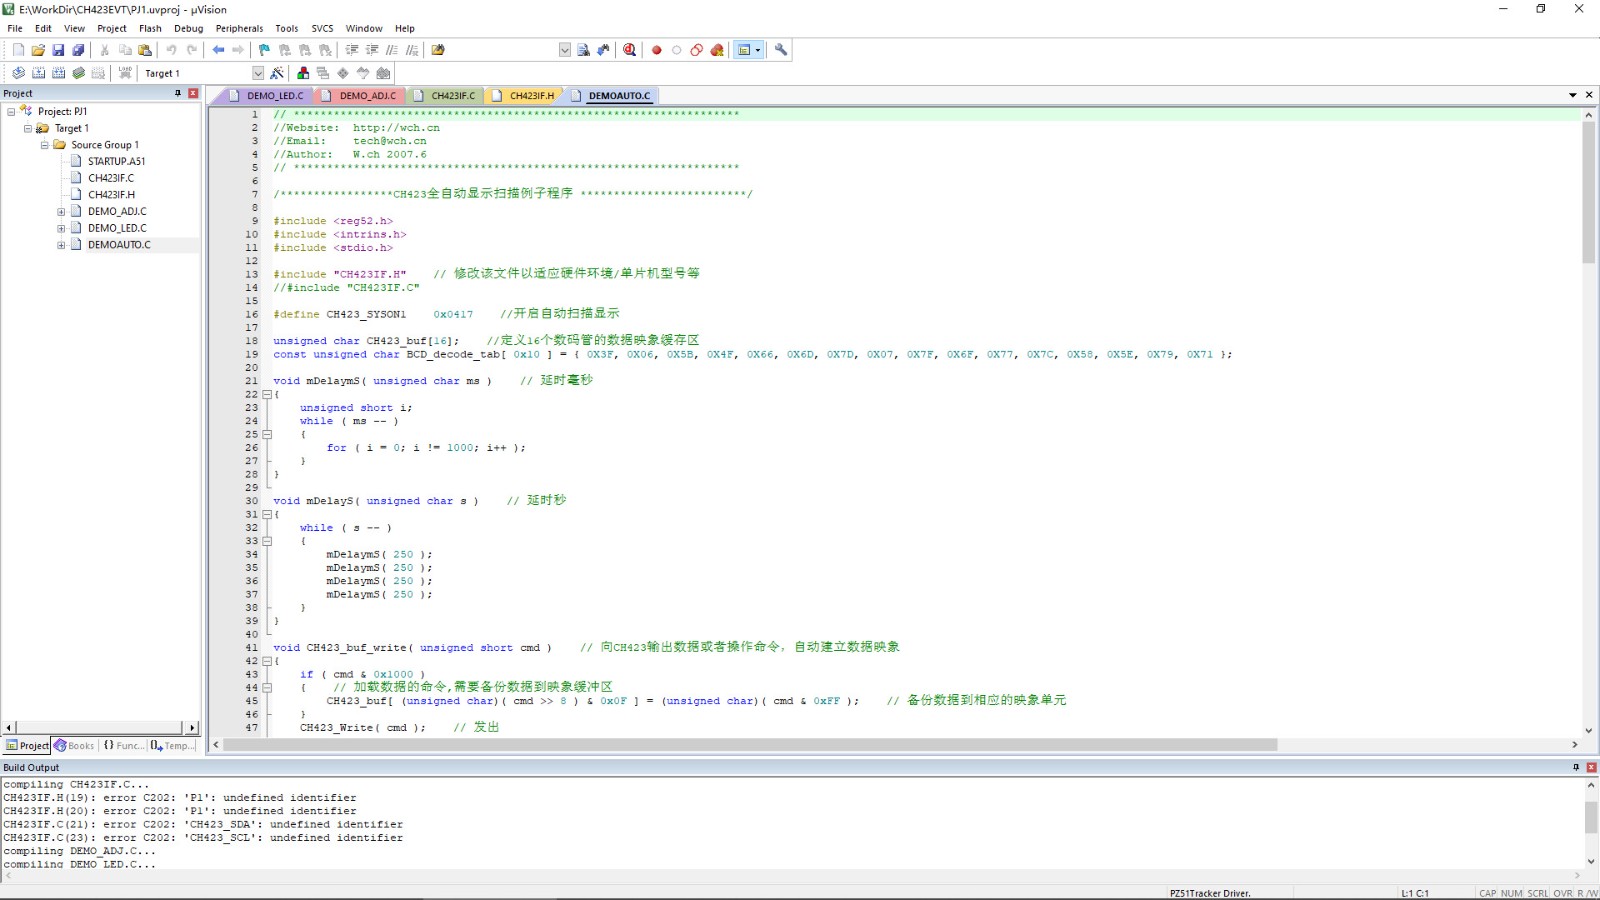The width and height of the screenshot is (1600, 900).
Task: Open the Flash menu
Action: coord(150,28)
